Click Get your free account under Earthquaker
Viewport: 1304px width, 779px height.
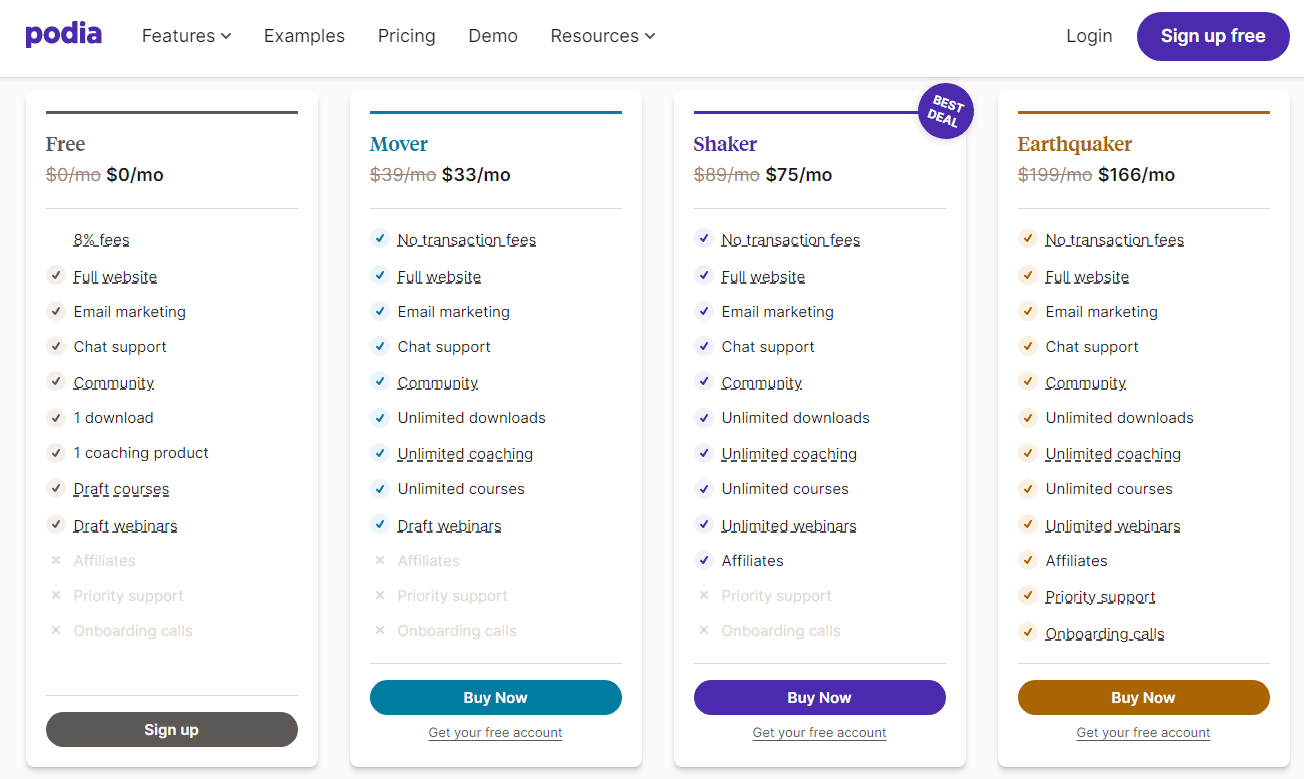1144,733
